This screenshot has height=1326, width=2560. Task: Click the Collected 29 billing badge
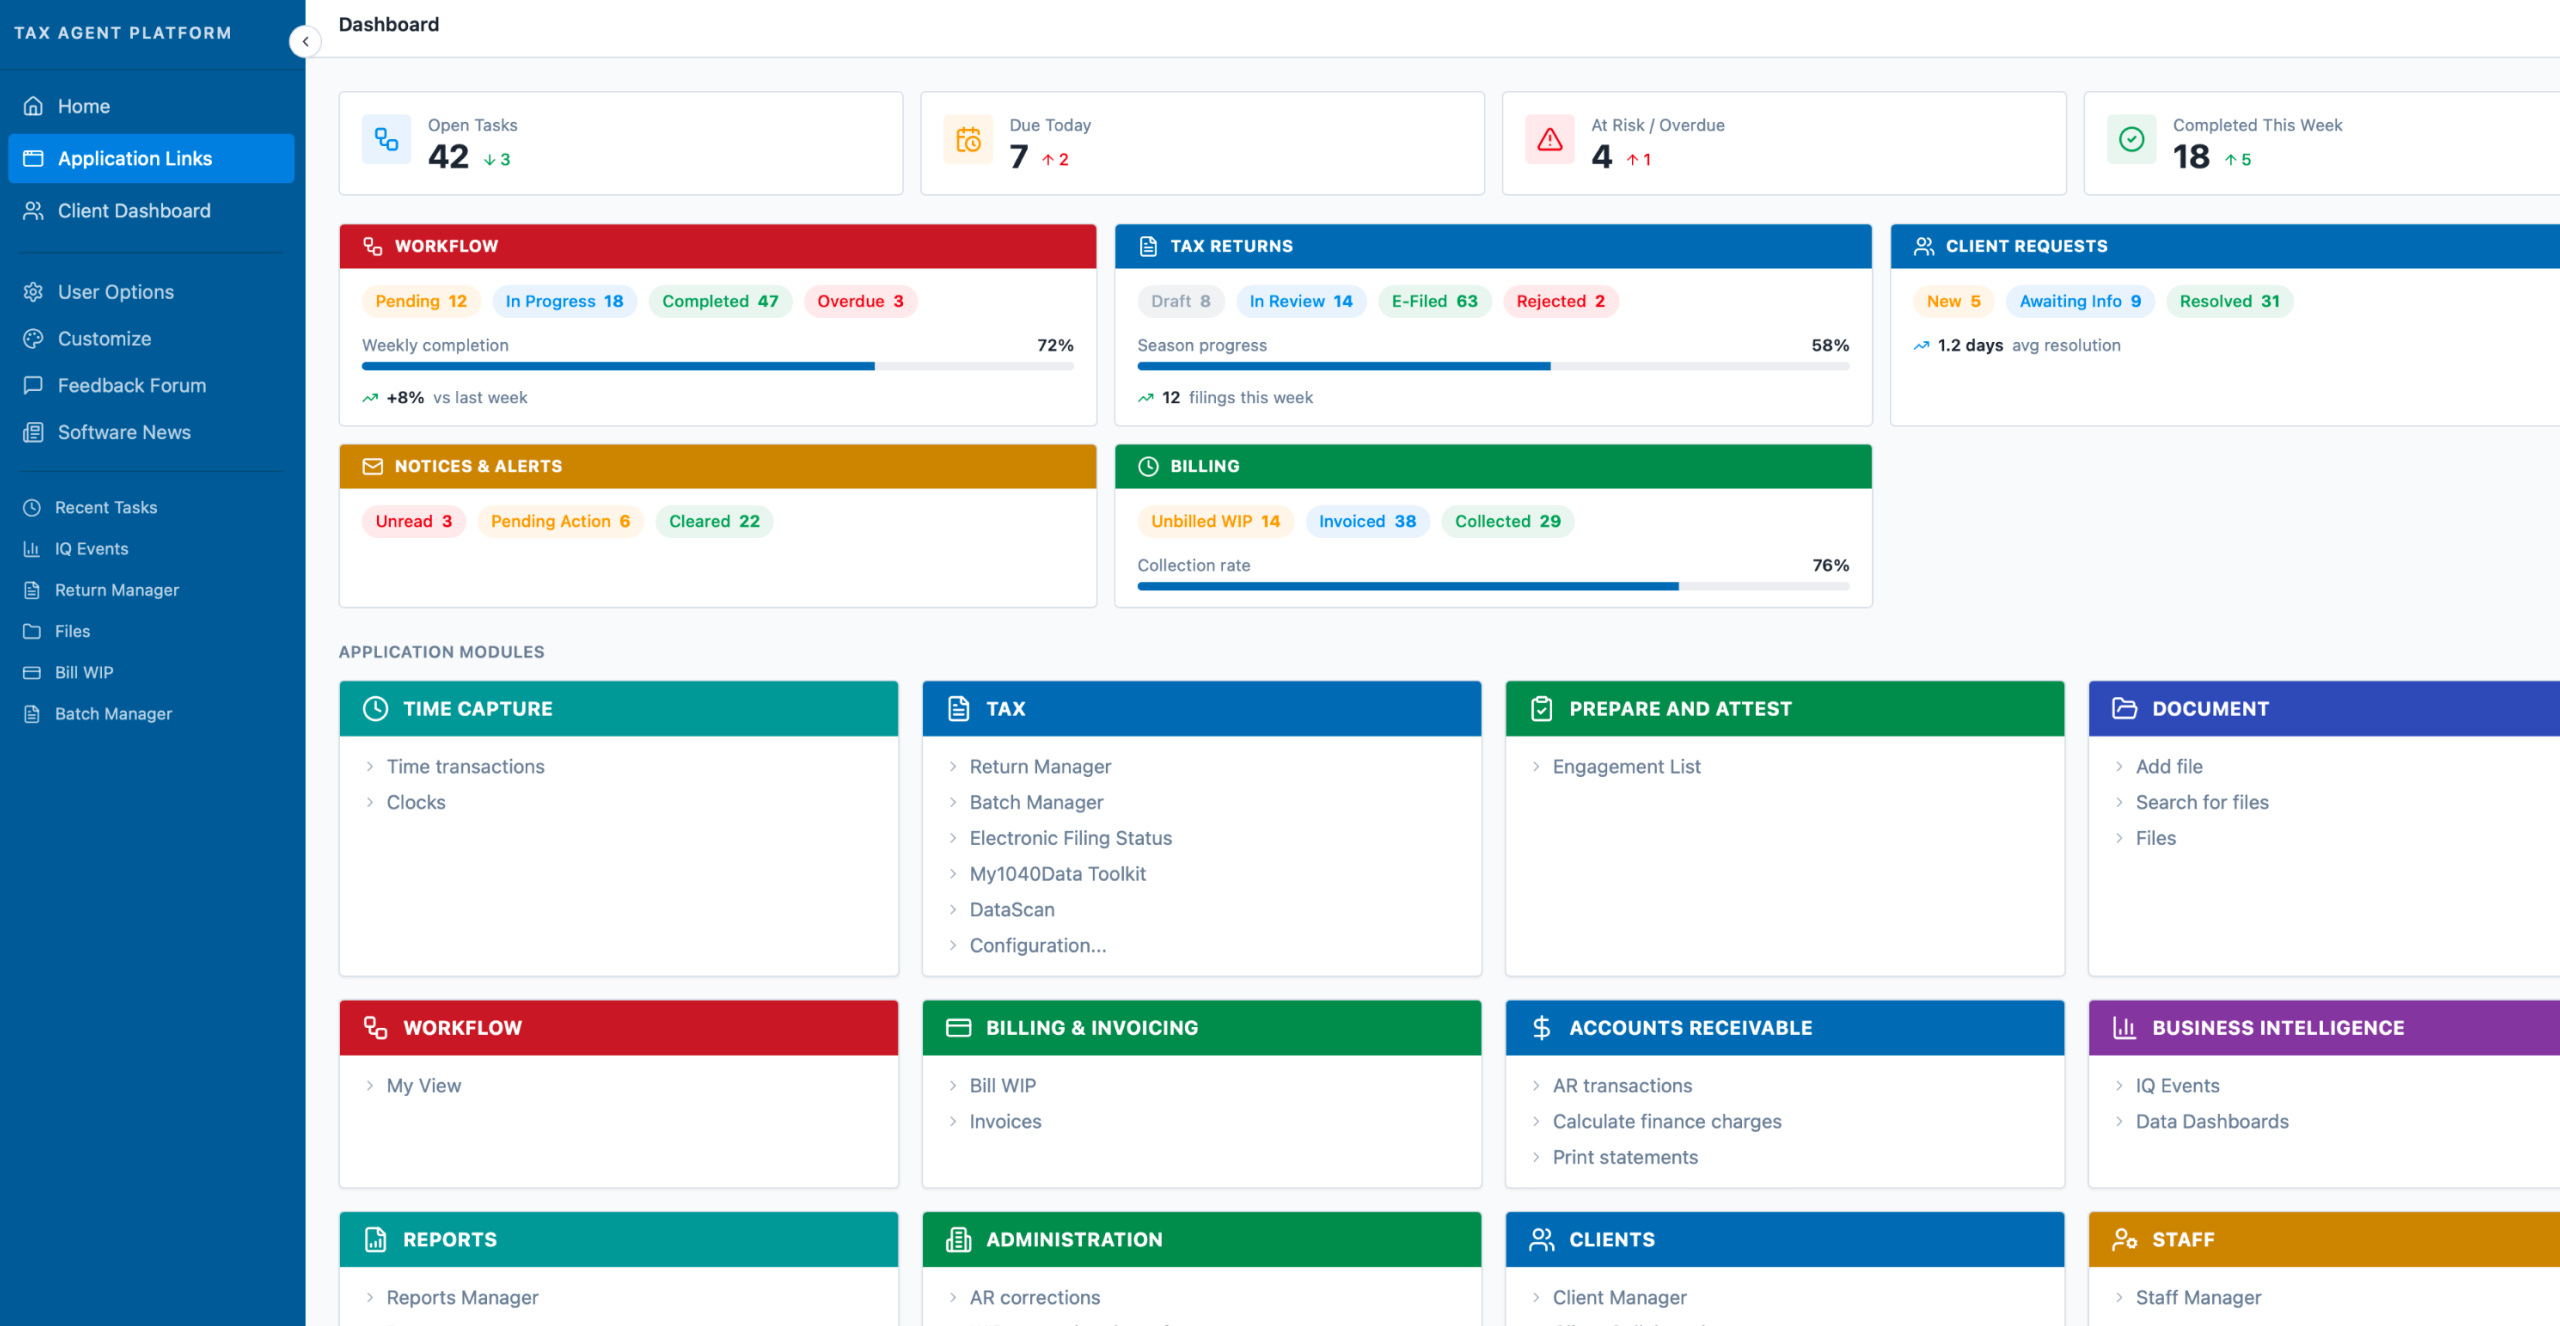click(1507, 521)
